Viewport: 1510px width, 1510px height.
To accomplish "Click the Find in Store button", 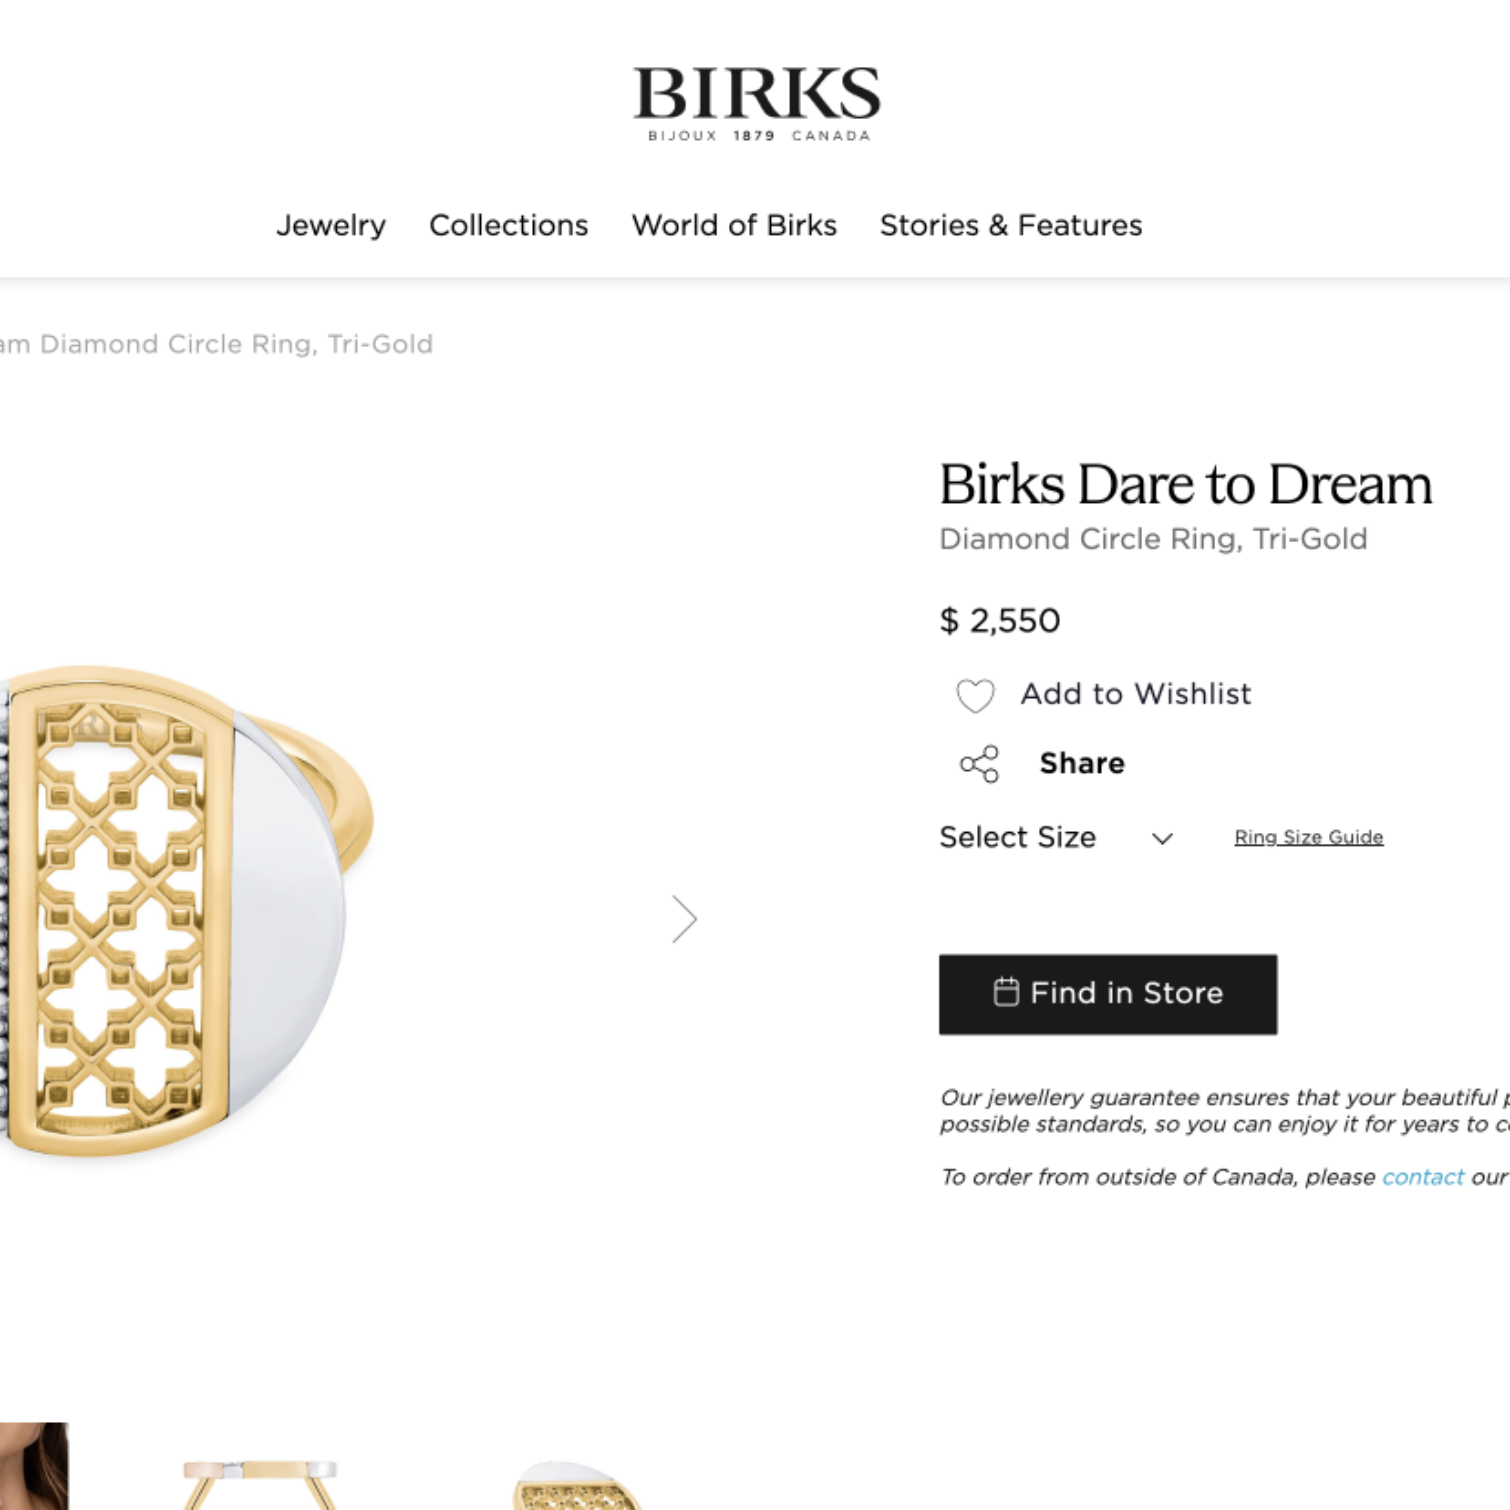I will [1108, 994].
